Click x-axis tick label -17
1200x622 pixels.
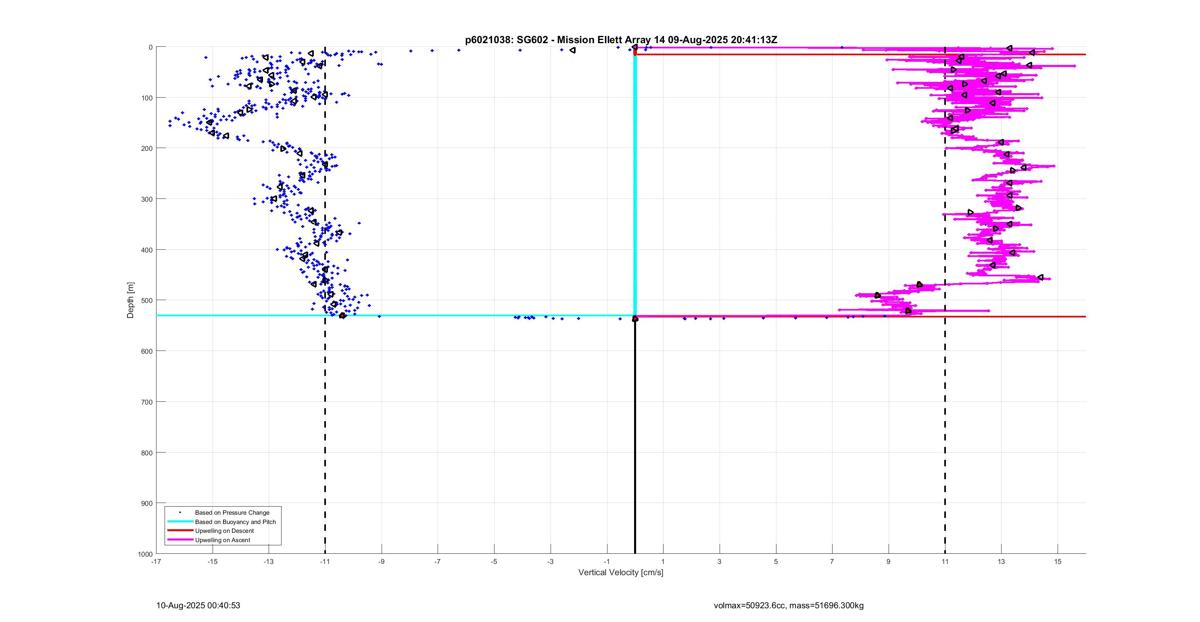point(156,562)
